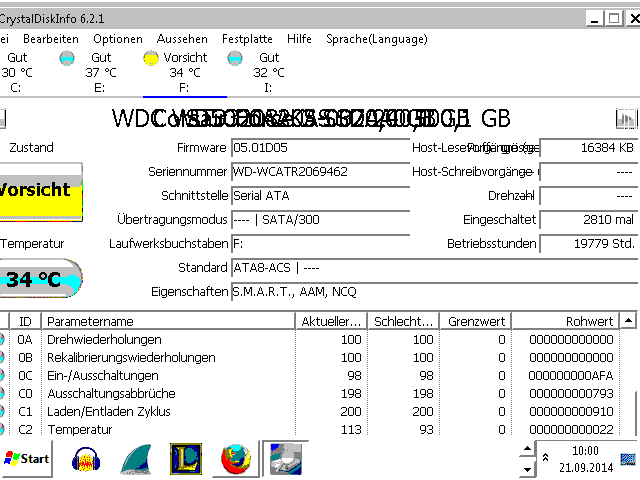Sort by the Rohwert column header
Screen dimensions: 640x480
click(565, 321)
